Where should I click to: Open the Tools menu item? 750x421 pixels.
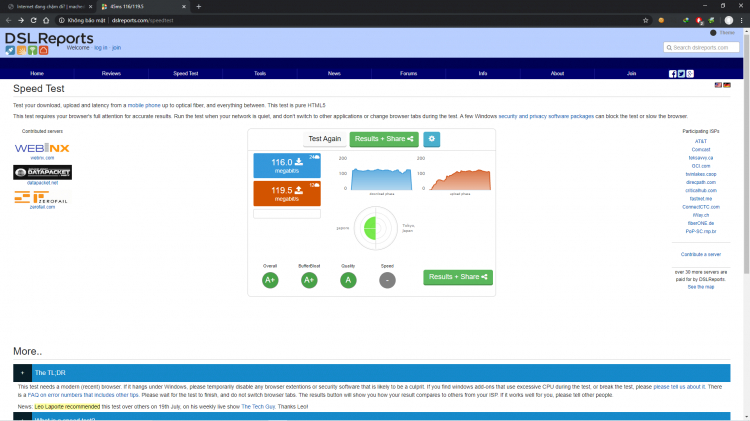click(260, 73)
